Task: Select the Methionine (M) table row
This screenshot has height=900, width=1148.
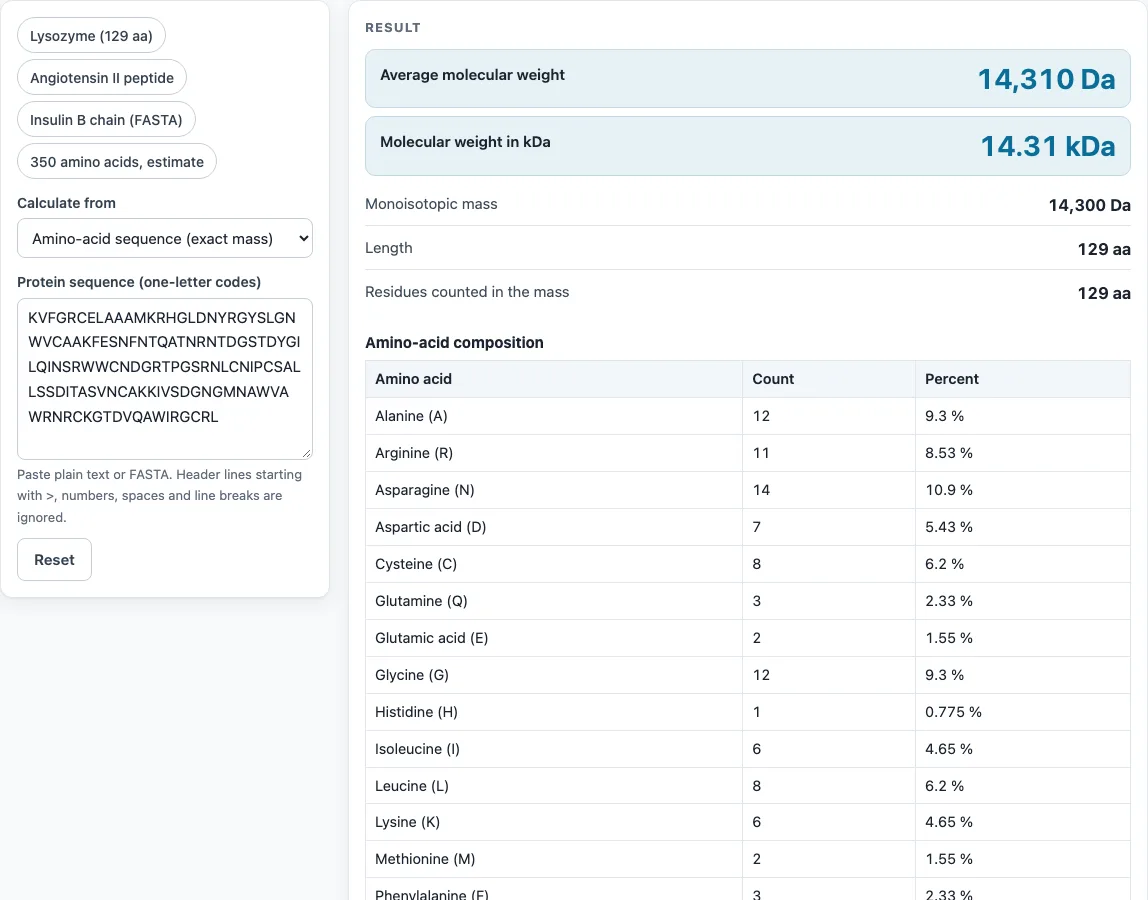Action: [x=748, y=859]
